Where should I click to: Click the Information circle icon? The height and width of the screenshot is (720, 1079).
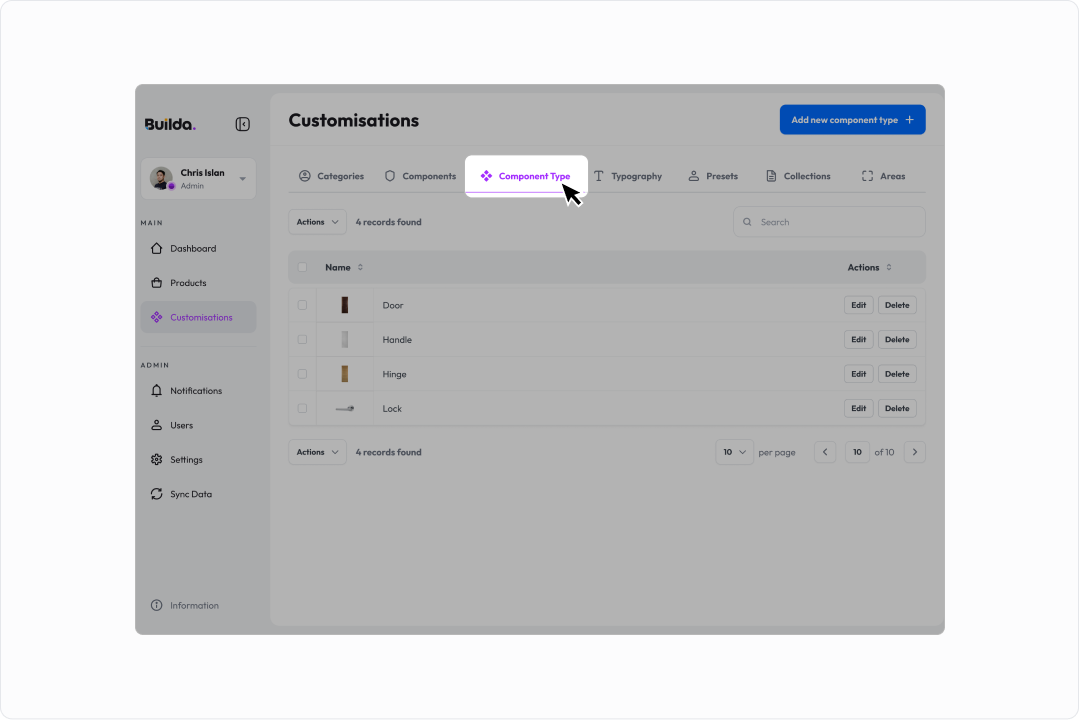click(x=157, y=606)
